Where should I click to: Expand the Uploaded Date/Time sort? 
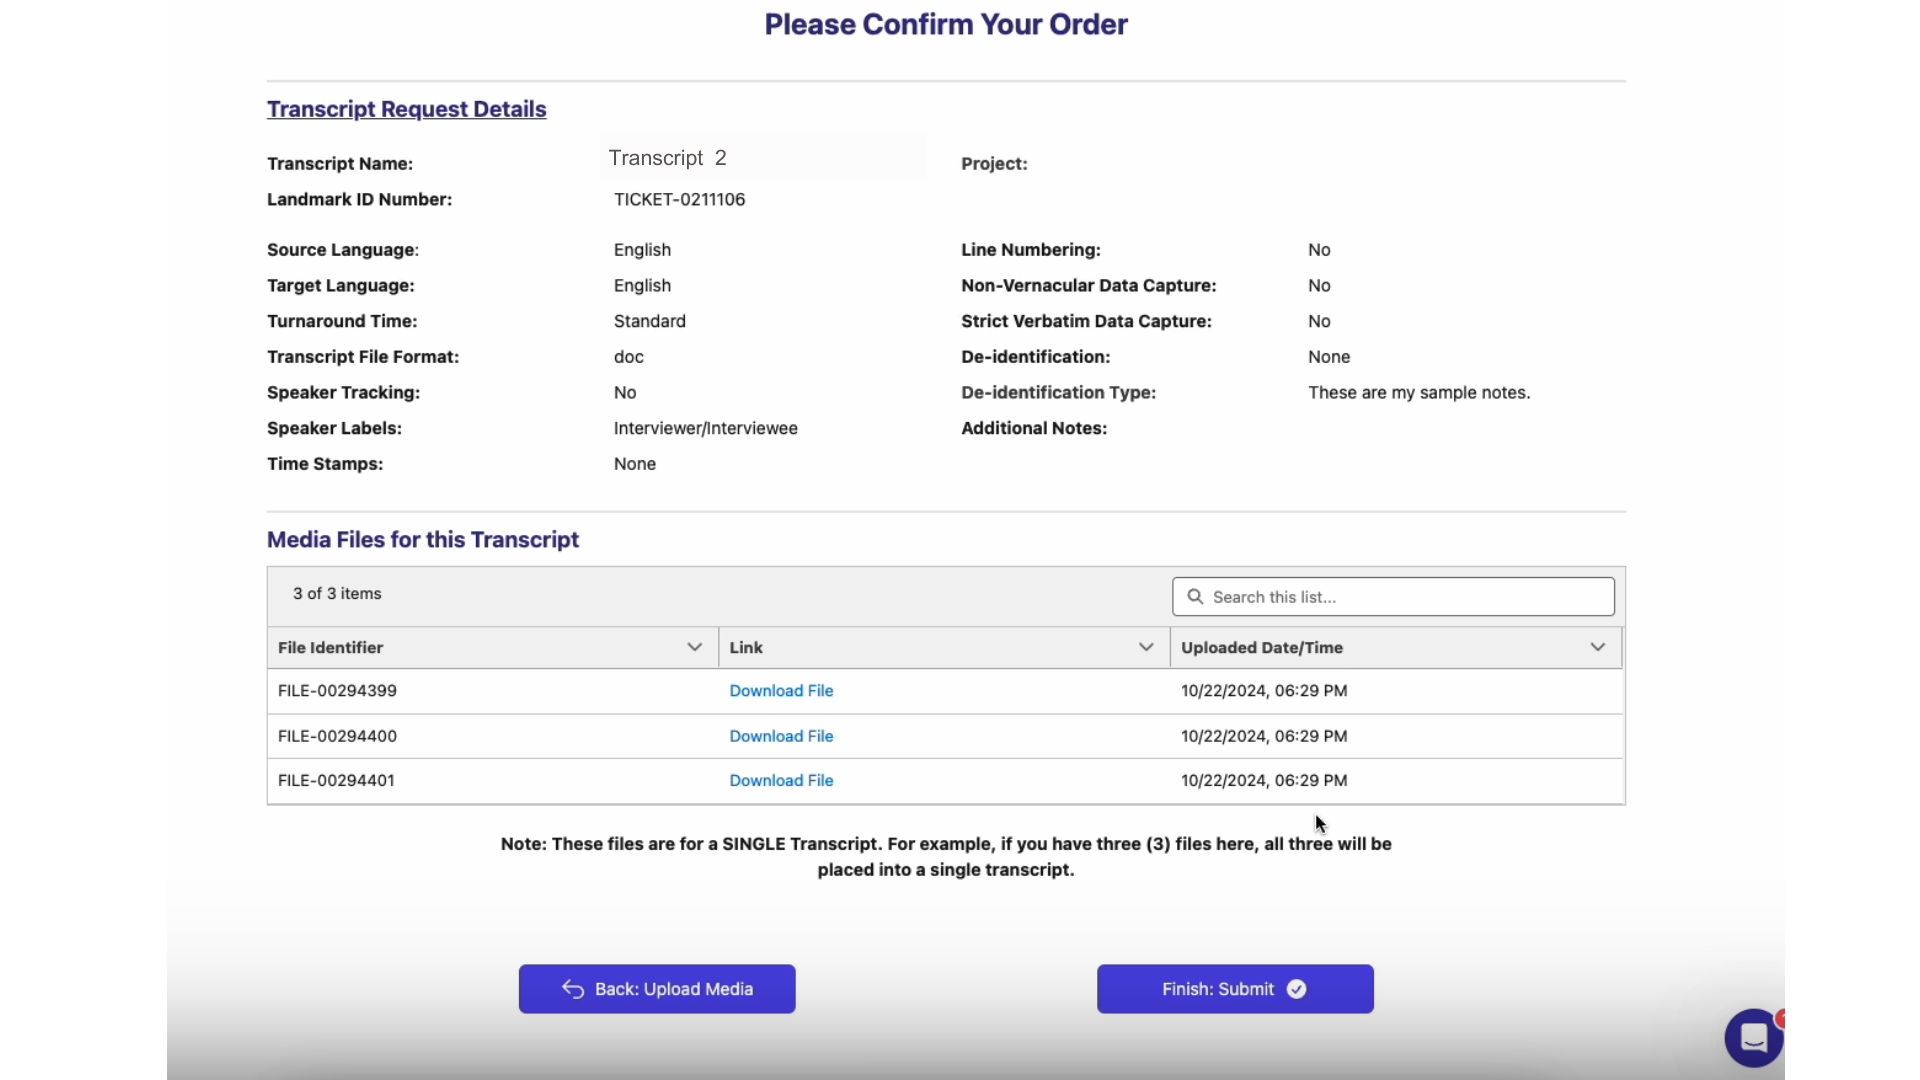(x=1597, y=646)
